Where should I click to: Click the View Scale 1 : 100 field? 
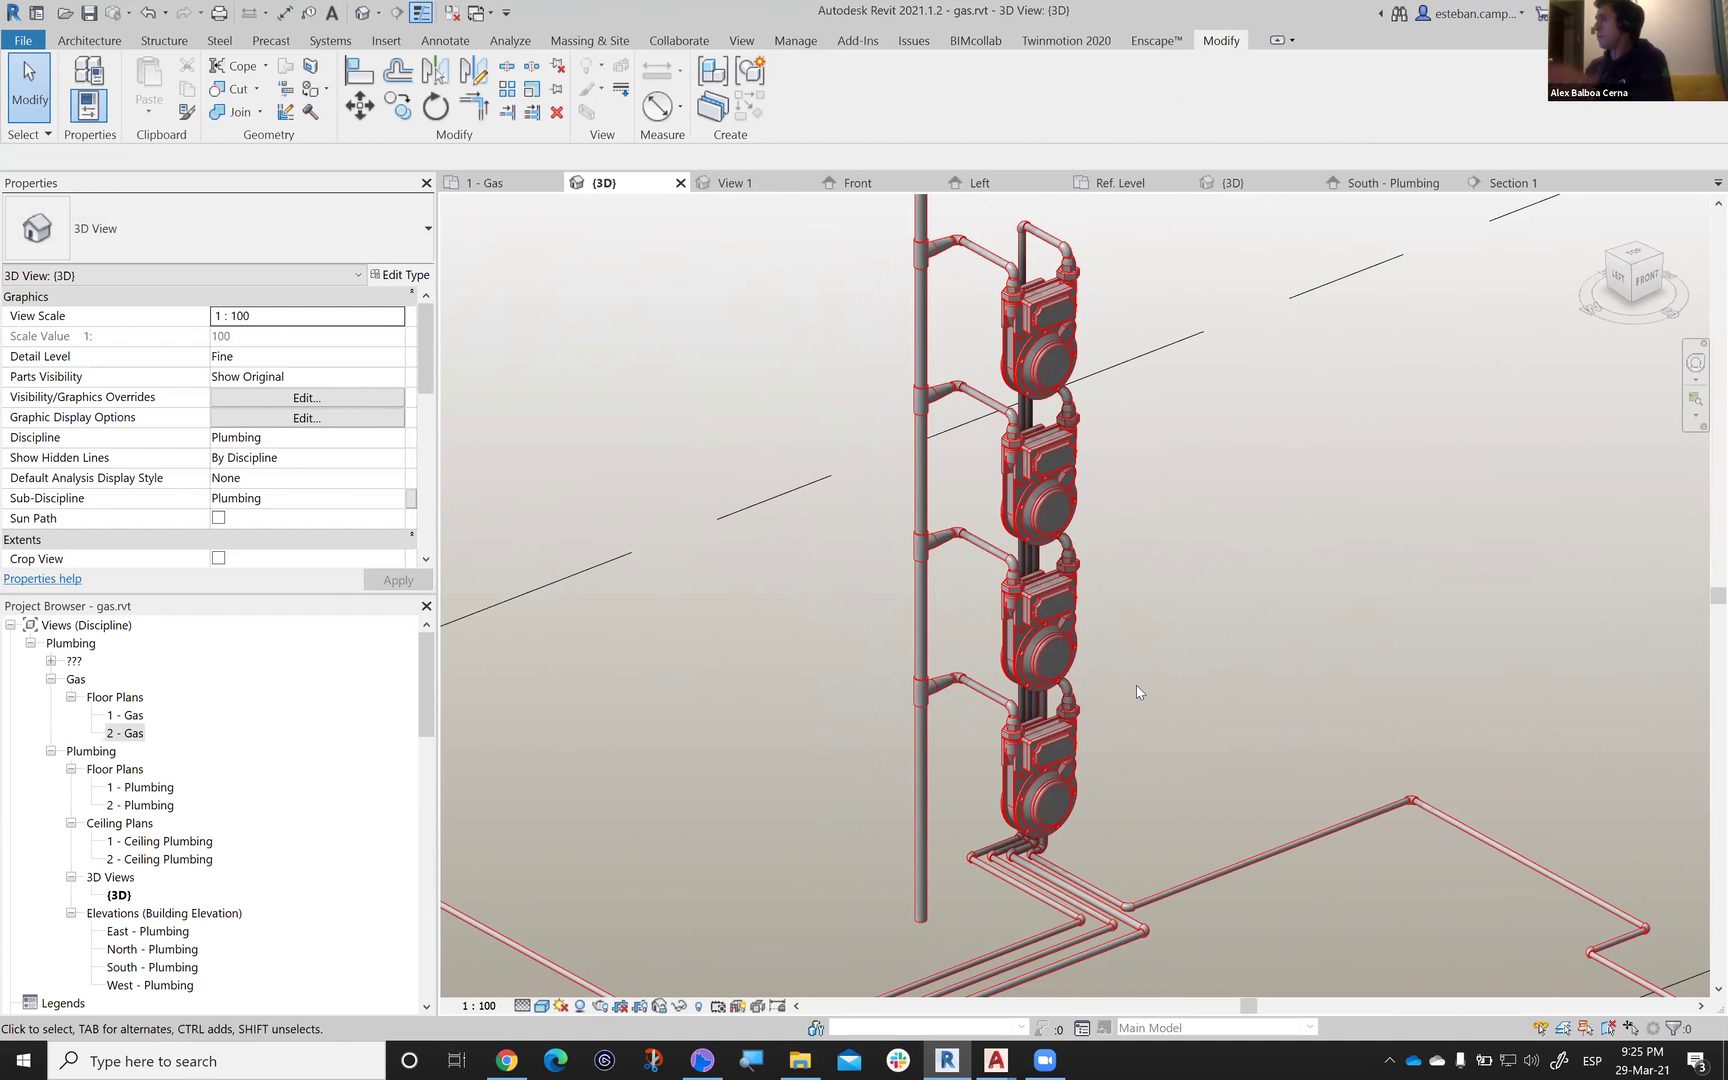(307, 316)
